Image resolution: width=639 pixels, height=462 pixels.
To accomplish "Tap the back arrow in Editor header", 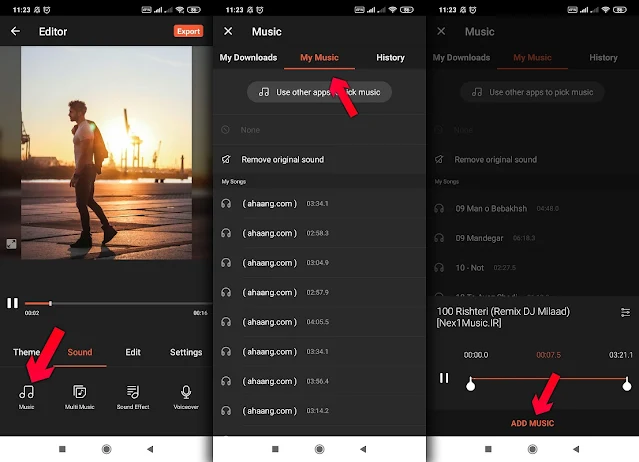I will click(15, 31).
